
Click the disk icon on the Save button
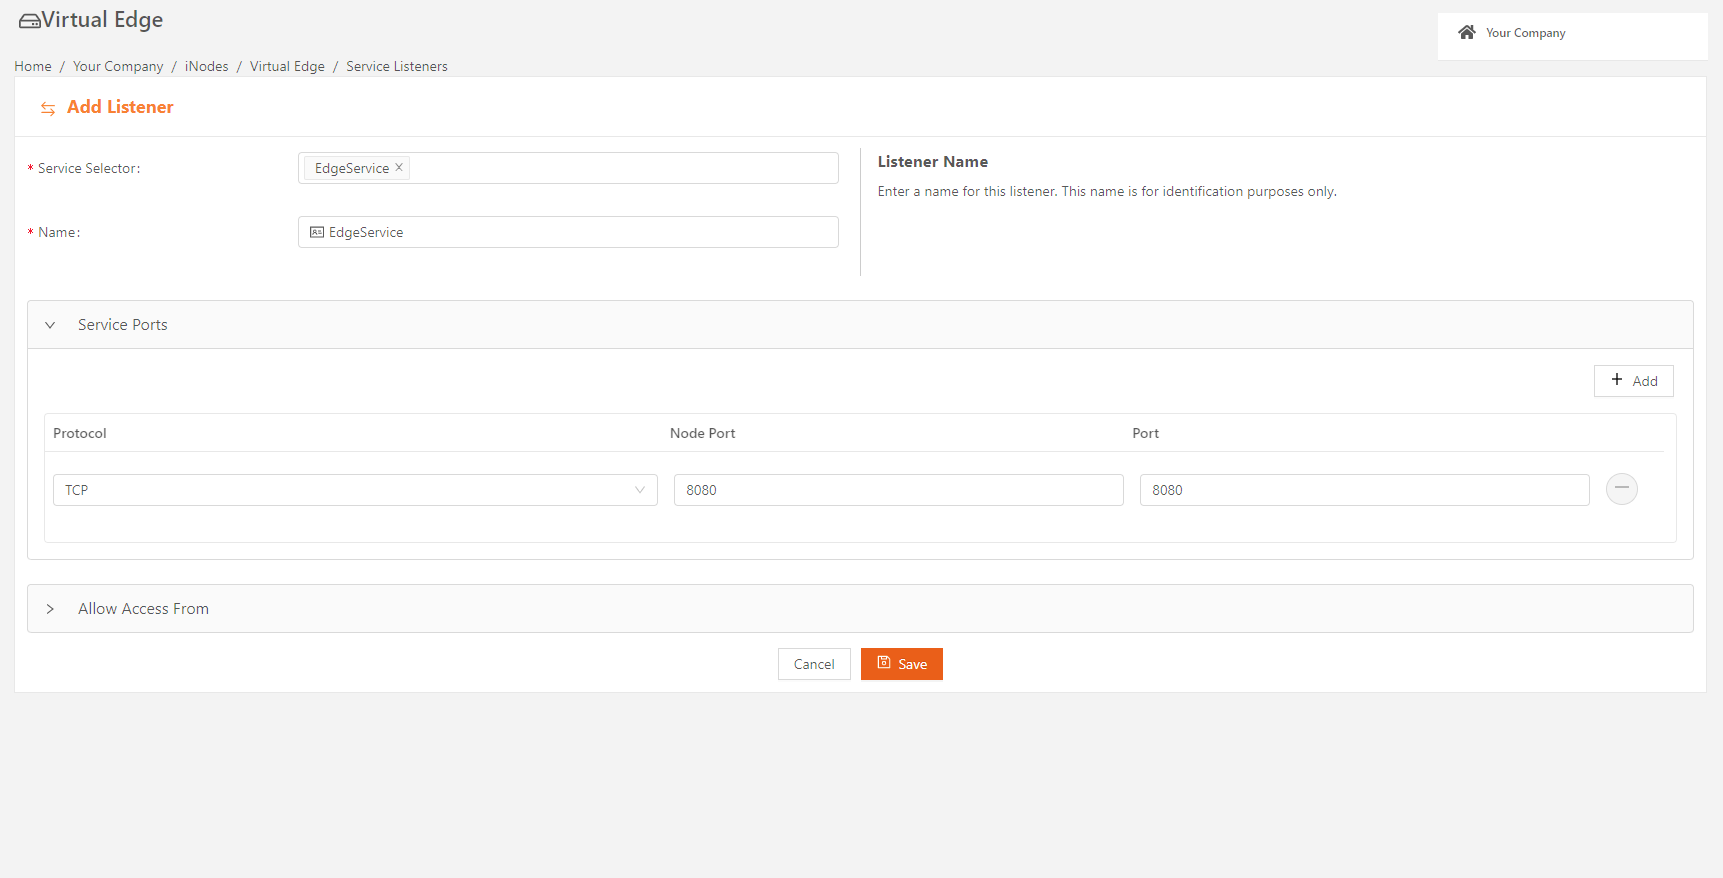[x=884, y=663]
